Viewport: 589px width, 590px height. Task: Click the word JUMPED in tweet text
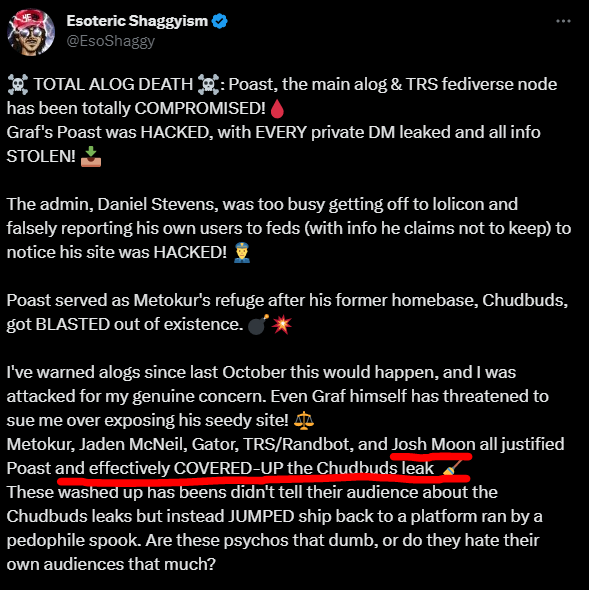(261, 517)
